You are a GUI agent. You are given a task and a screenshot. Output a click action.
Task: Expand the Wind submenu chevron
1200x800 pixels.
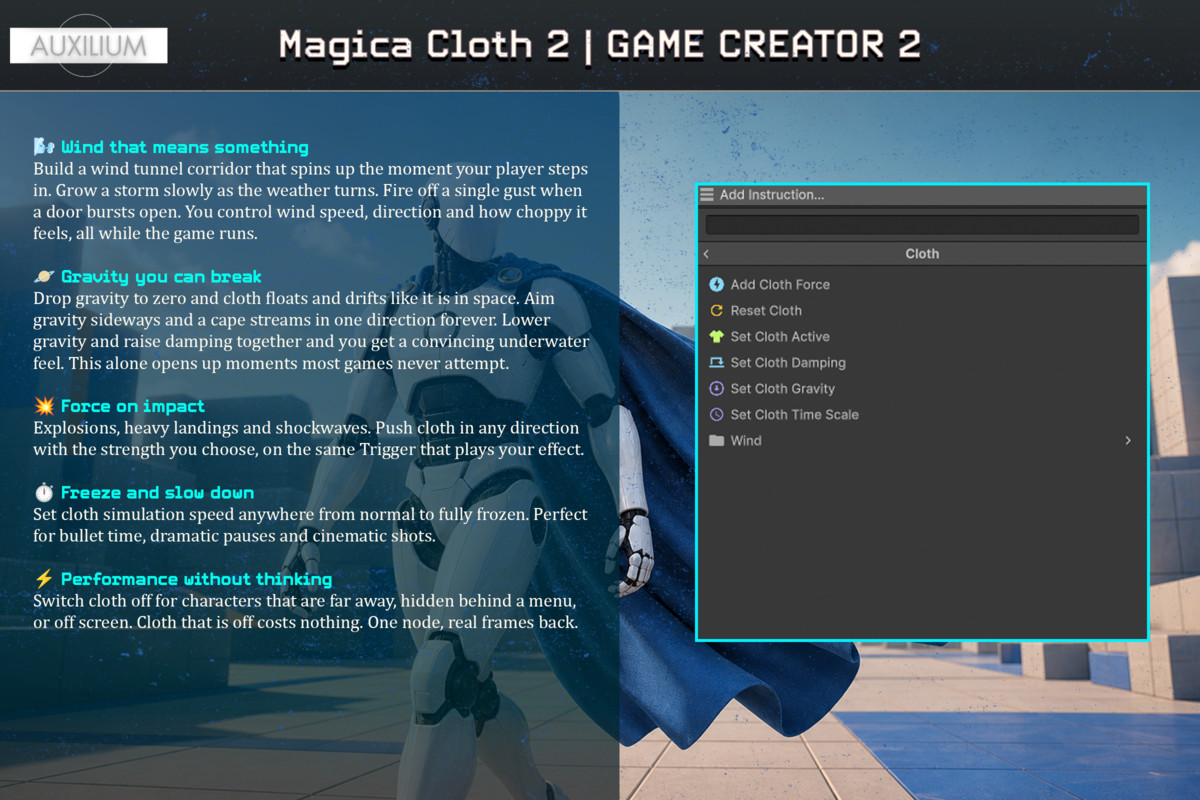pyautogui.click(x=1128, y=441)
